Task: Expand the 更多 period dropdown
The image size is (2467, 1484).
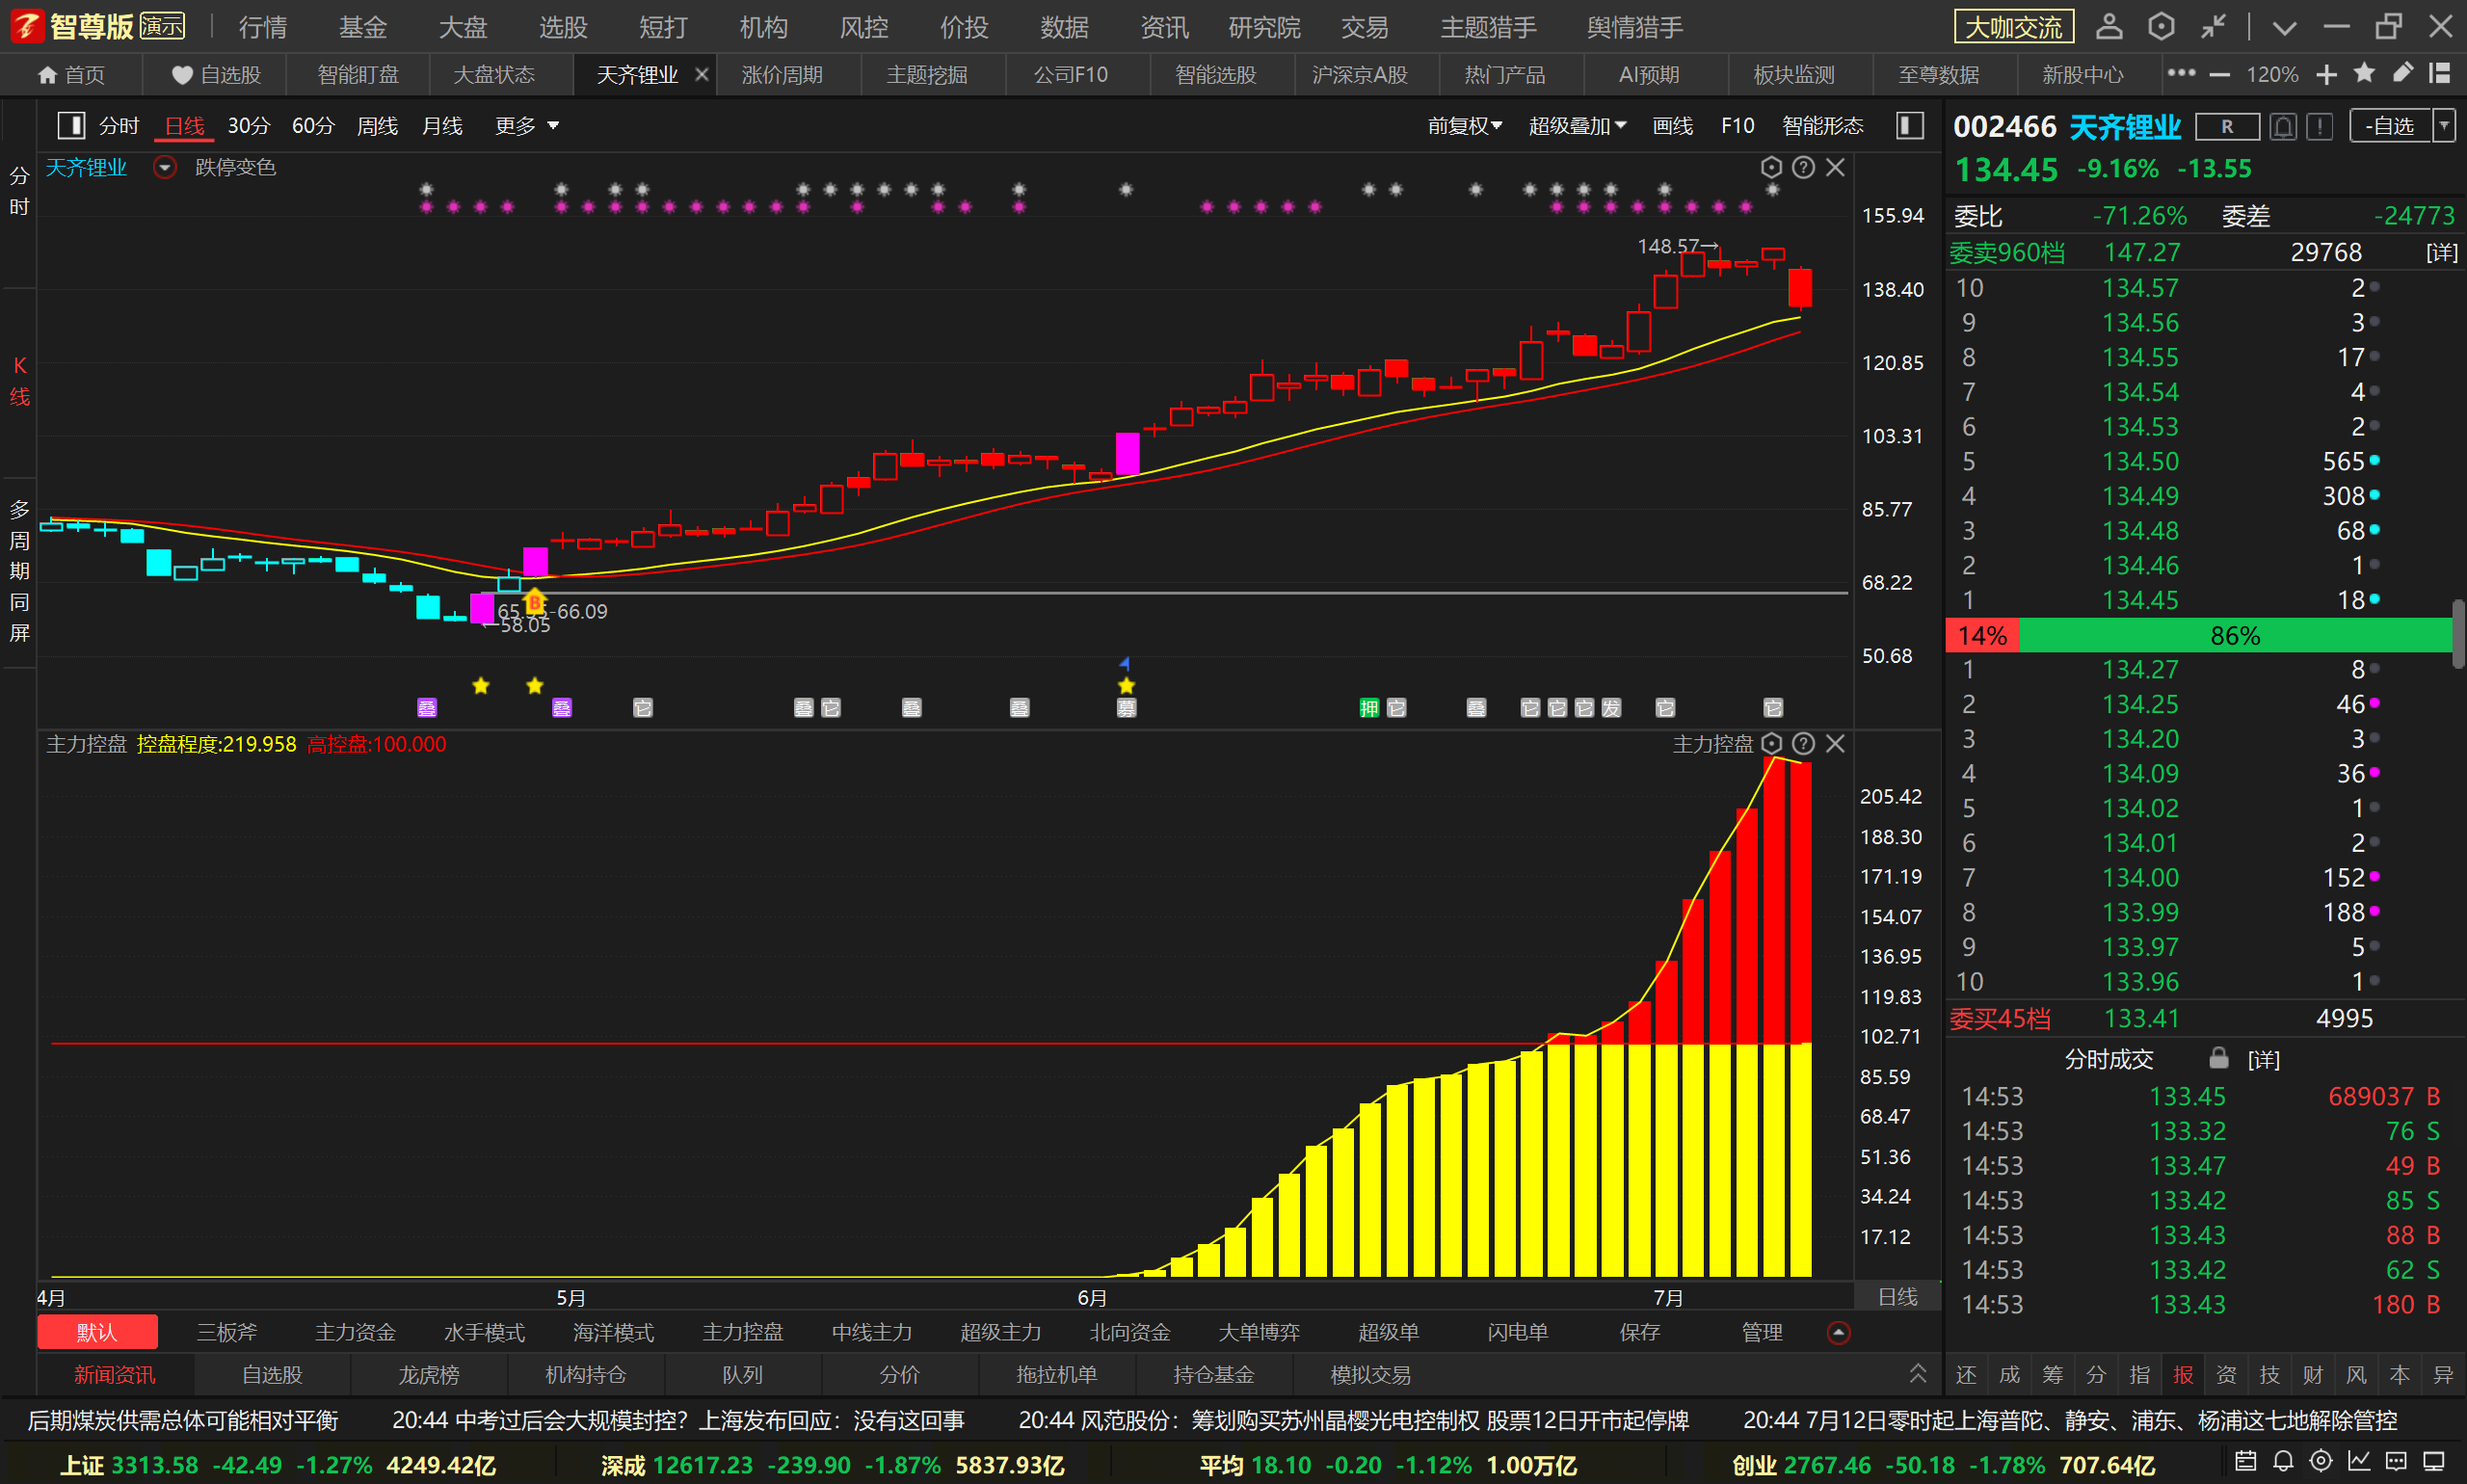Action: point(527,125)
